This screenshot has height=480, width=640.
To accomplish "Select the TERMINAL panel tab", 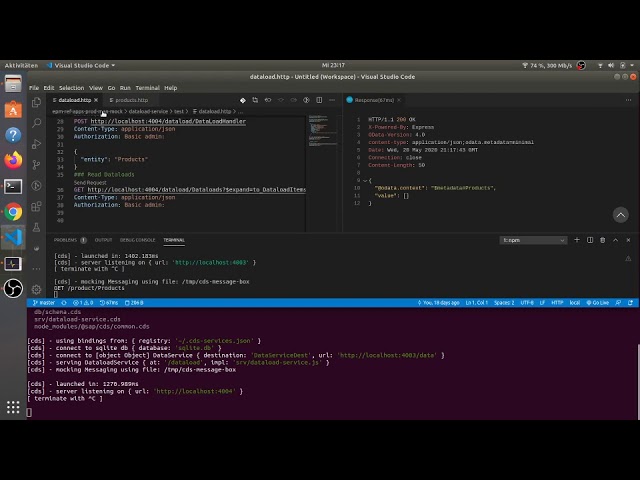I will pos(174,240).
